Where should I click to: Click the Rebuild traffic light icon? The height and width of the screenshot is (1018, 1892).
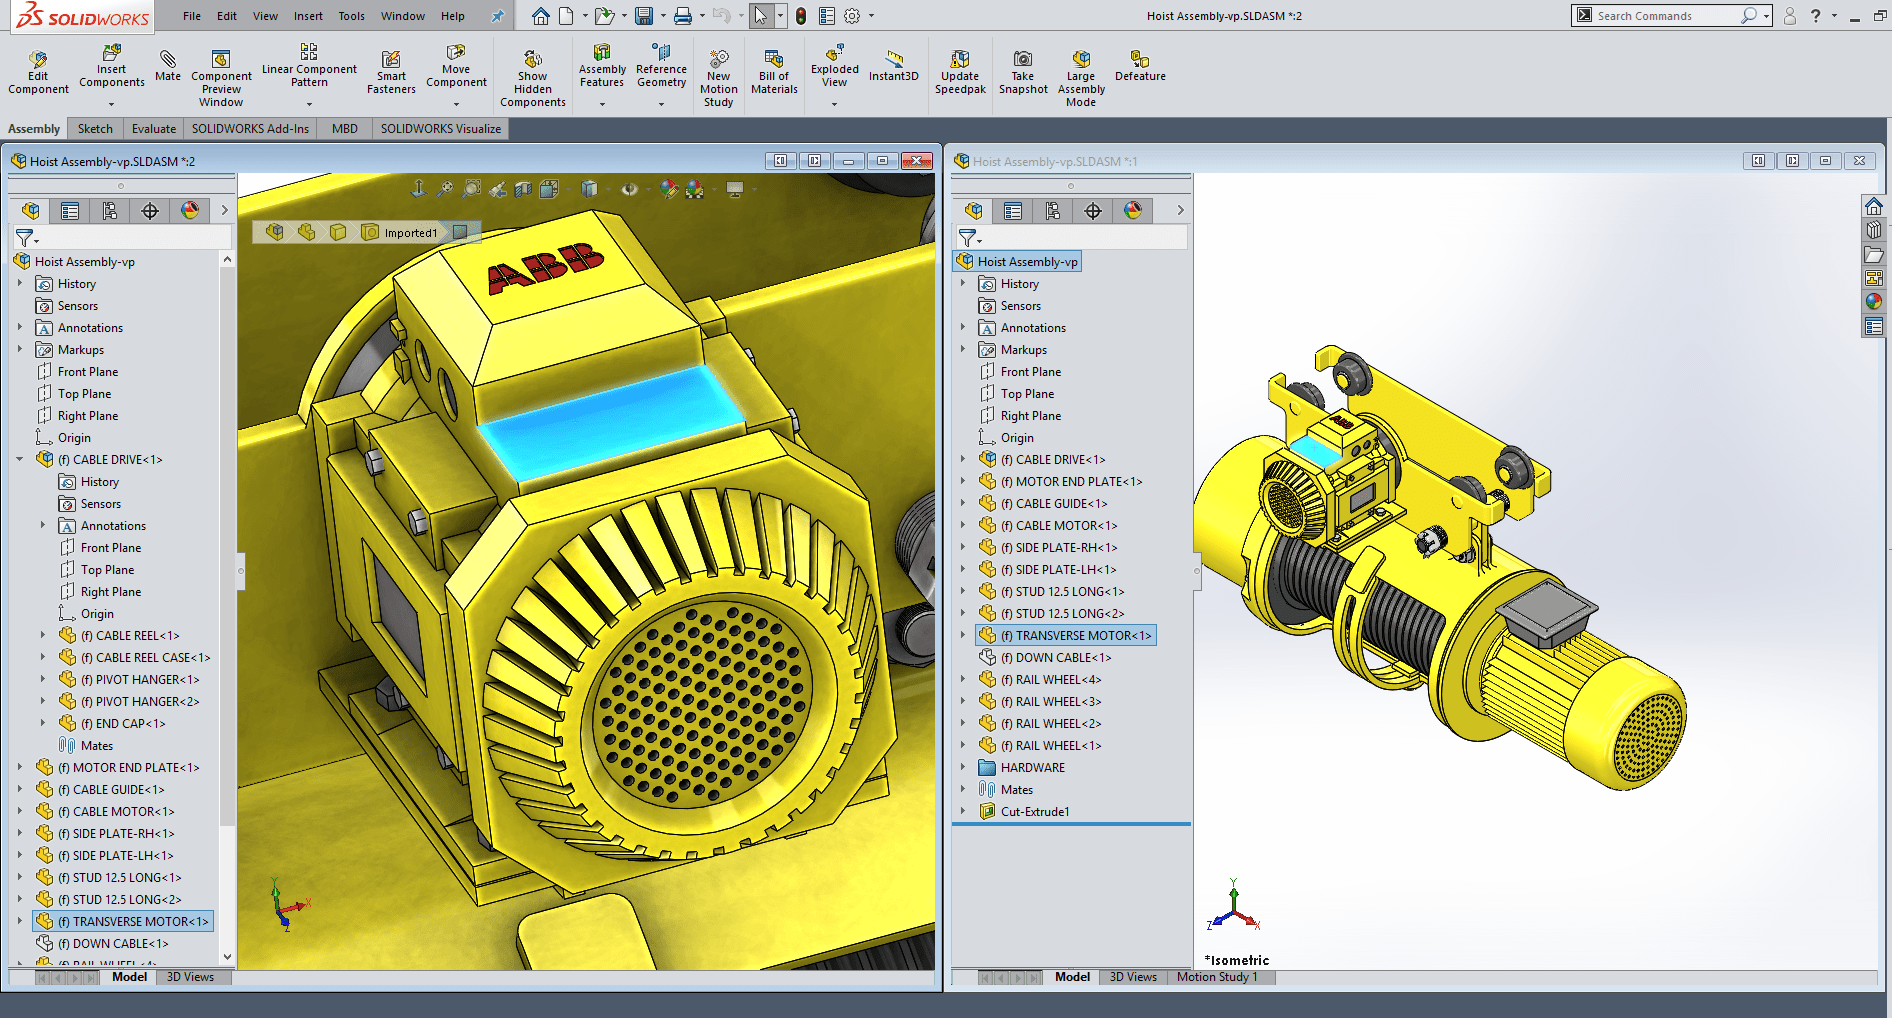click(x=801, y=16)
